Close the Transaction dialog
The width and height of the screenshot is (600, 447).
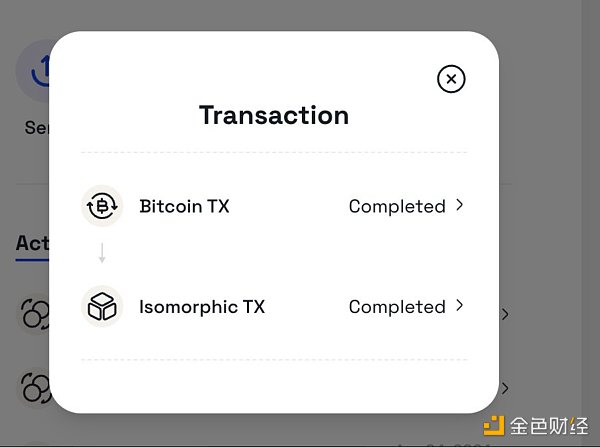pos(451,79)
